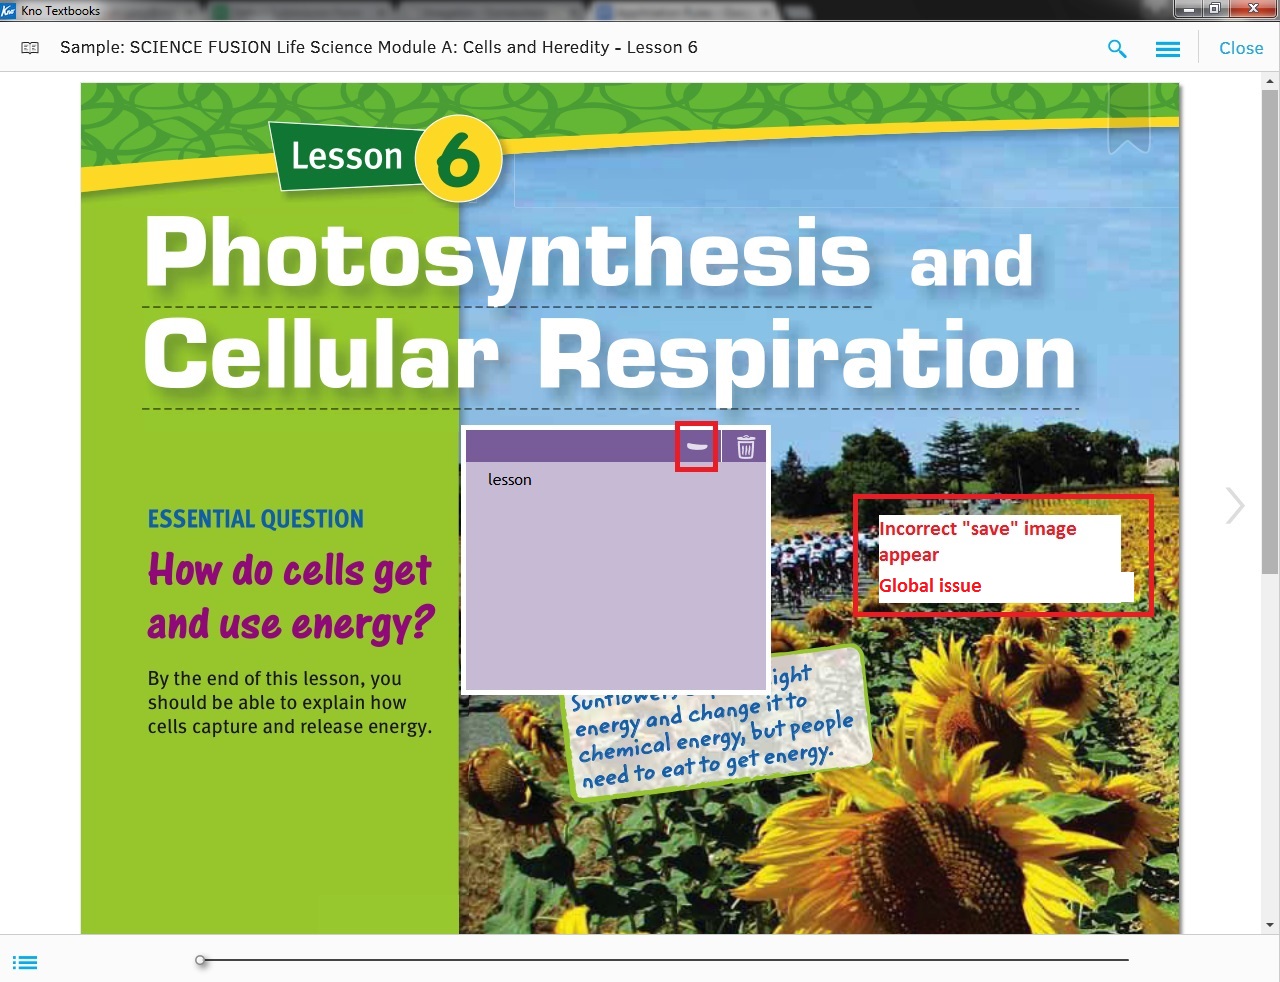Viewport: 1280px width, 982px height.
Task: Click the Kno Textbooks app icon in title bar
Action: coord(9,10)
